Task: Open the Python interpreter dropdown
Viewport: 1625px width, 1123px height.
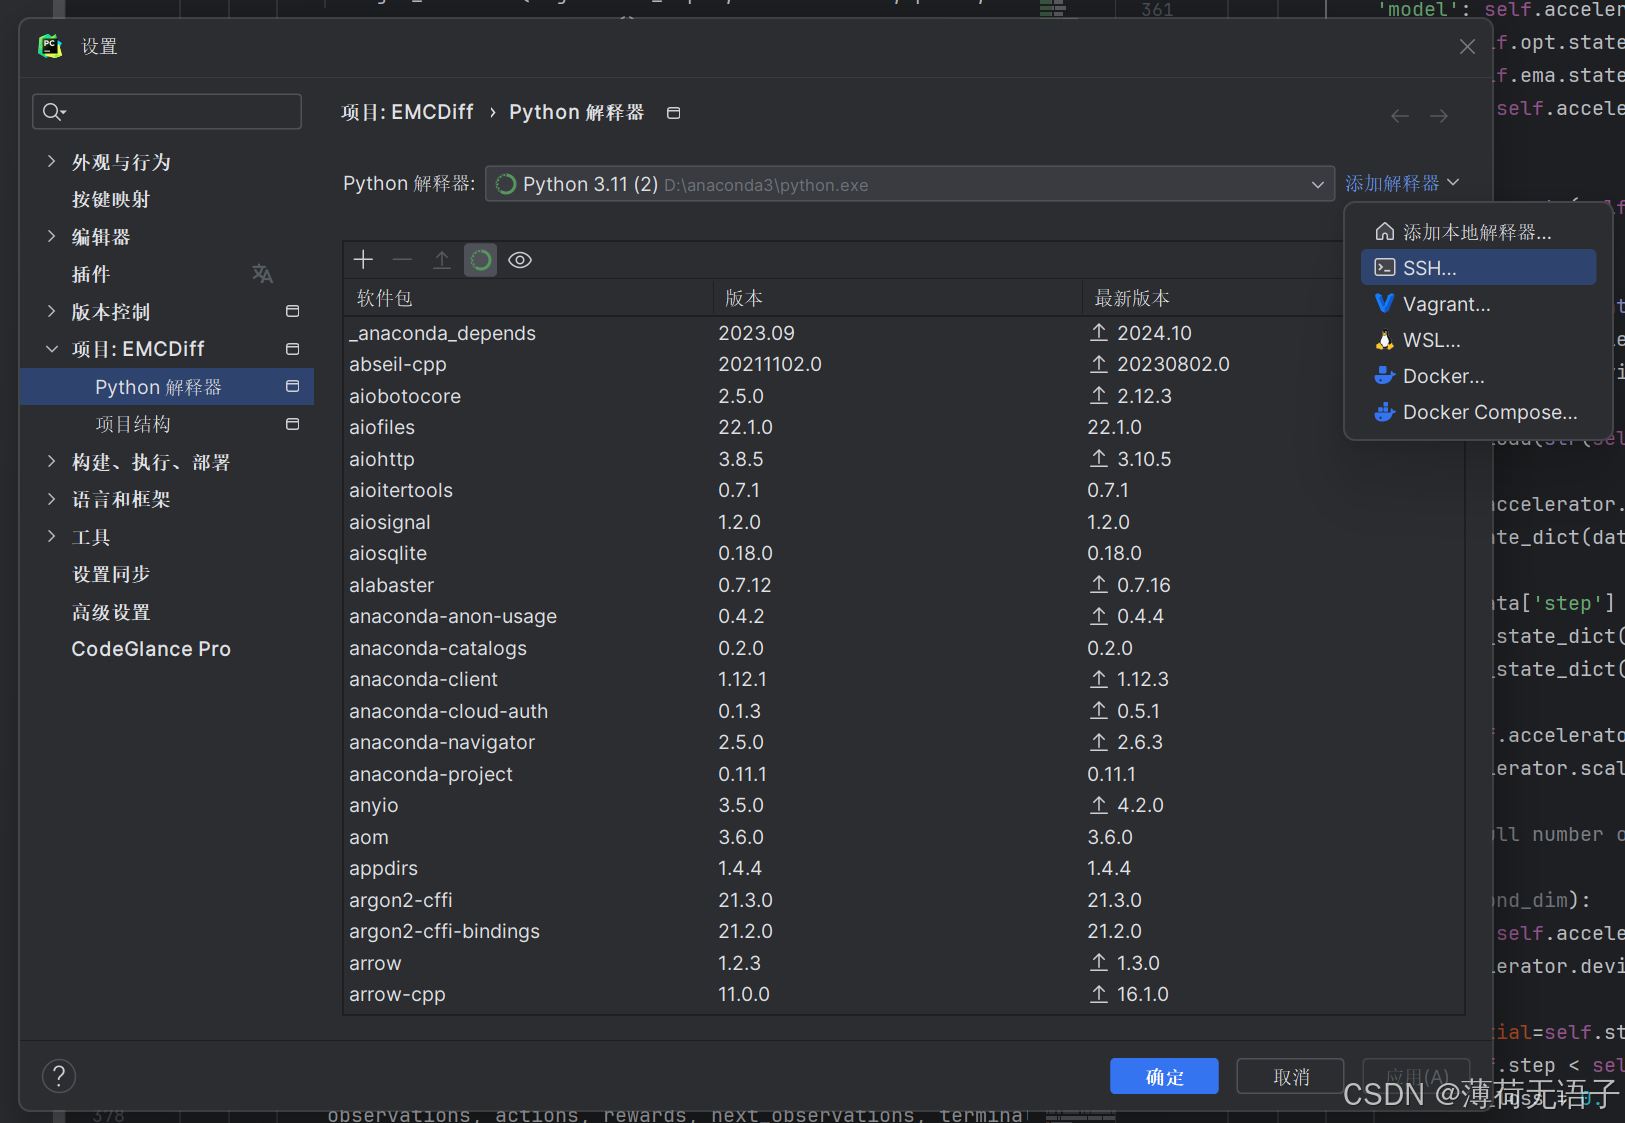Action: (x=910, y=184)
